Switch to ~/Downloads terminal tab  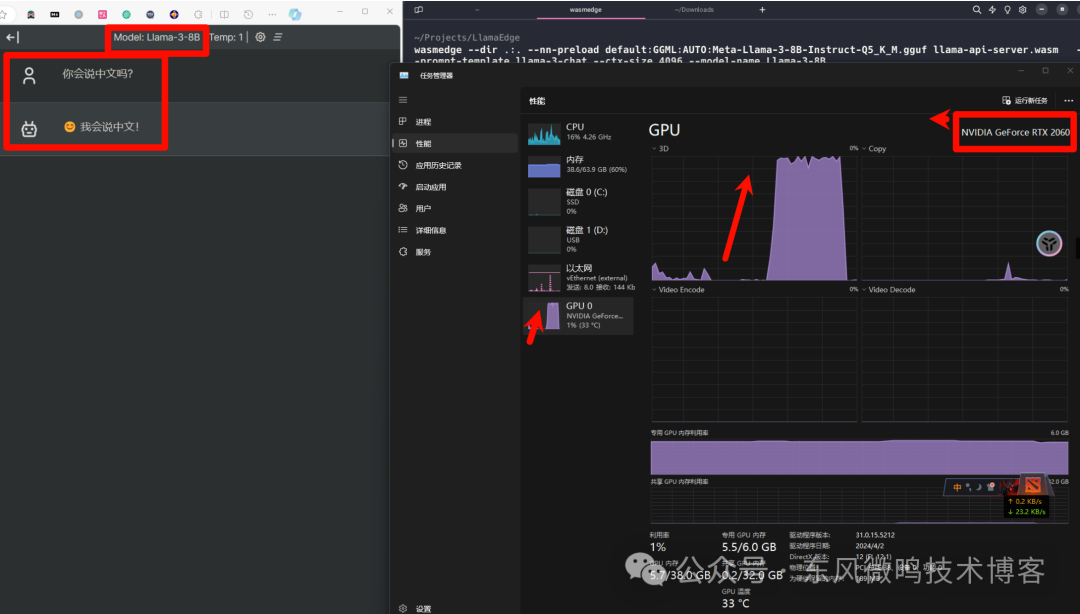(694, 10)
